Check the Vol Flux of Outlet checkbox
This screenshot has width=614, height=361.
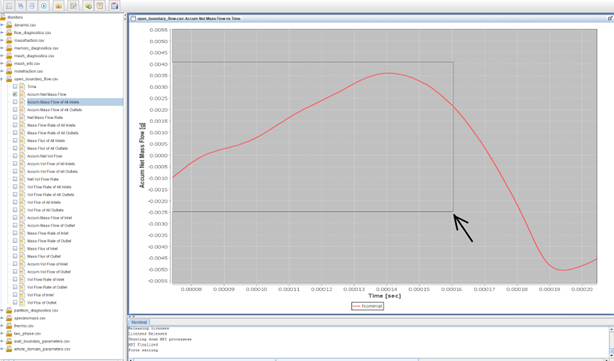tap(15, 303)
